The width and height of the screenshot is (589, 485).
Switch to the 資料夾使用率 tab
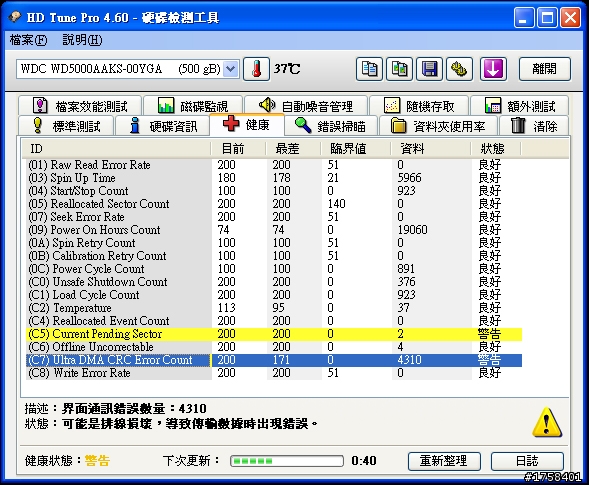point(438,125)
